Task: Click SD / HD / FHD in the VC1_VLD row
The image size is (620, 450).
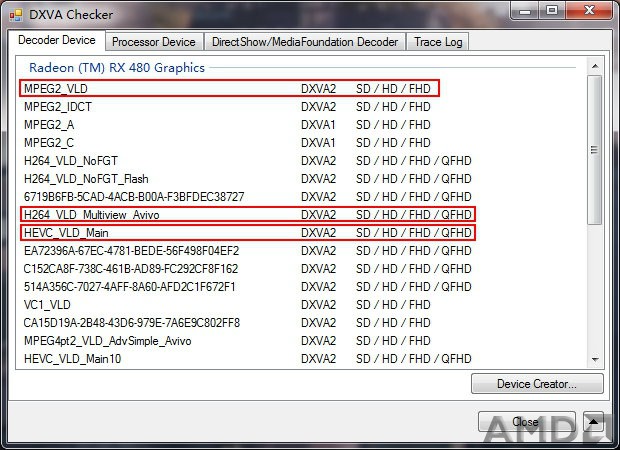Action: pos(393,305)
